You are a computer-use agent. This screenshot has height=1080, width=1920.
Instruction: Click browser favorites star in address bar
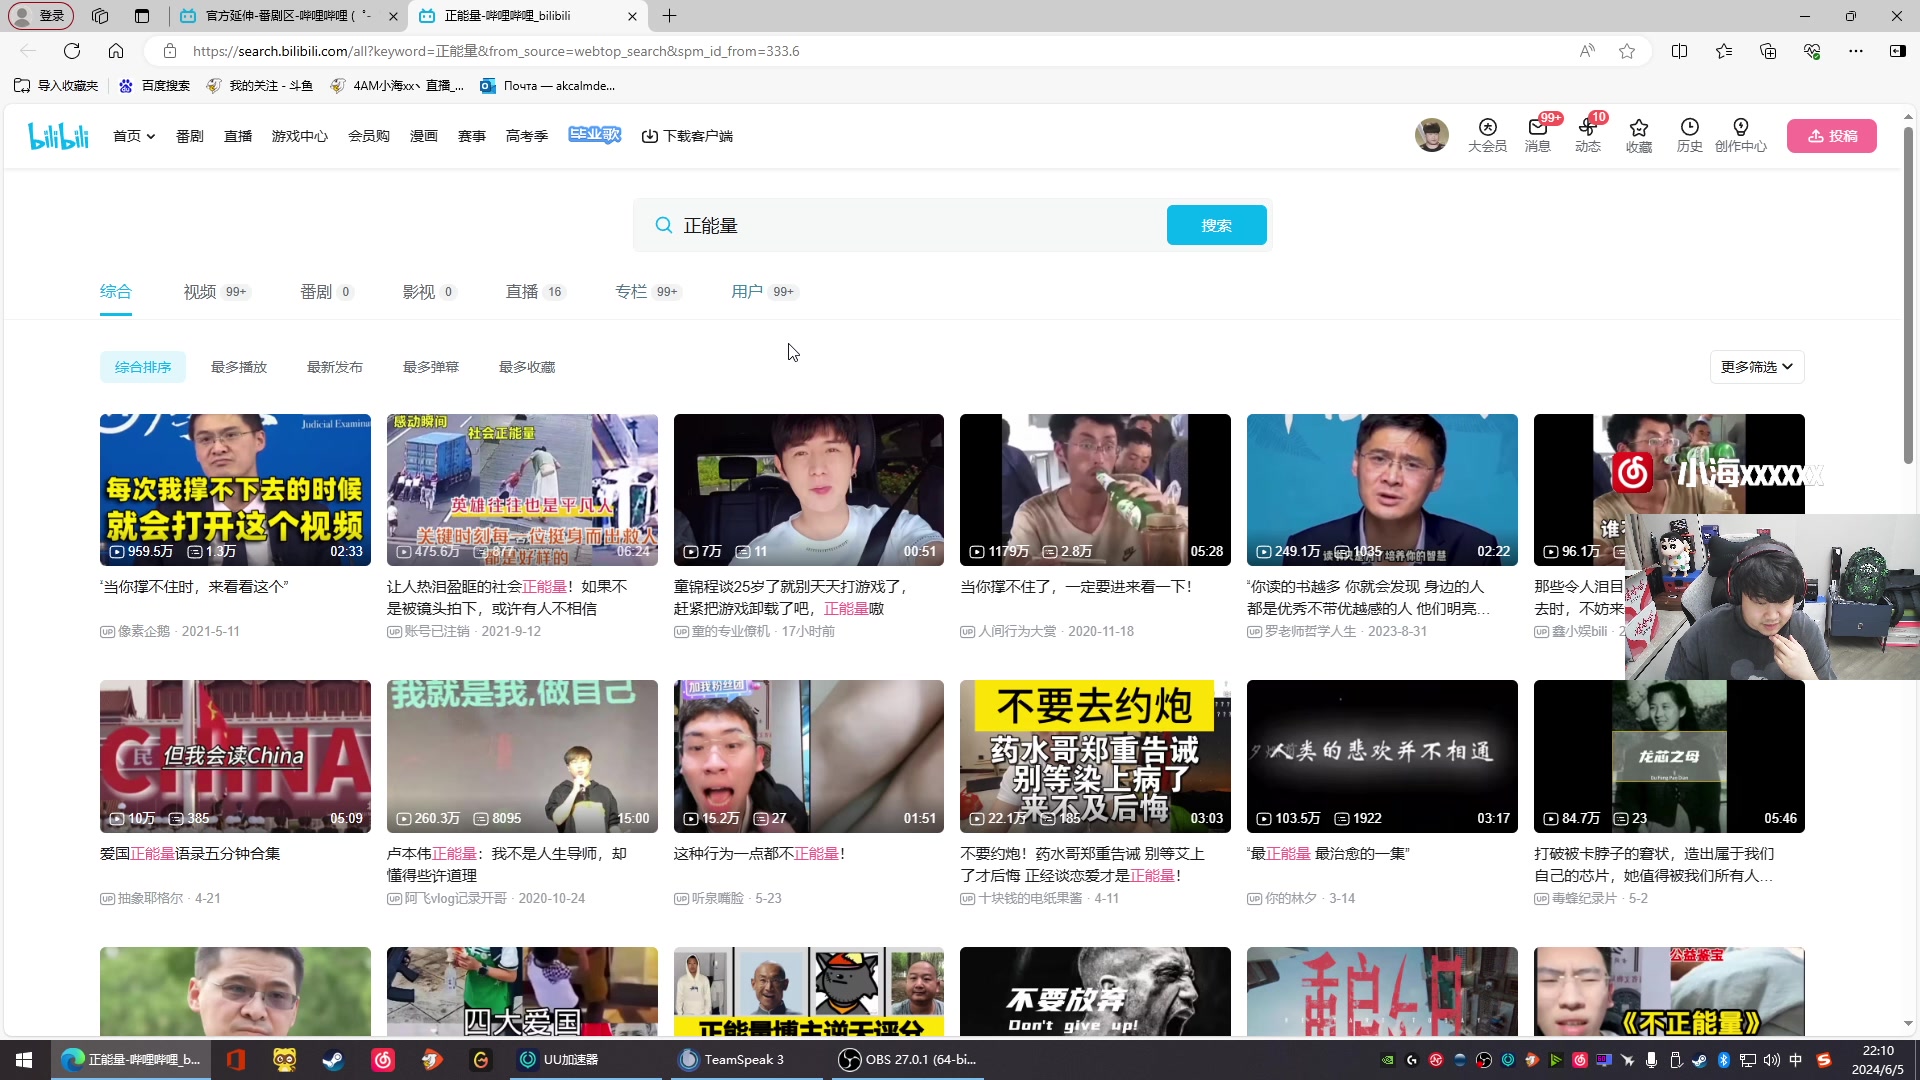(1627, 51)
